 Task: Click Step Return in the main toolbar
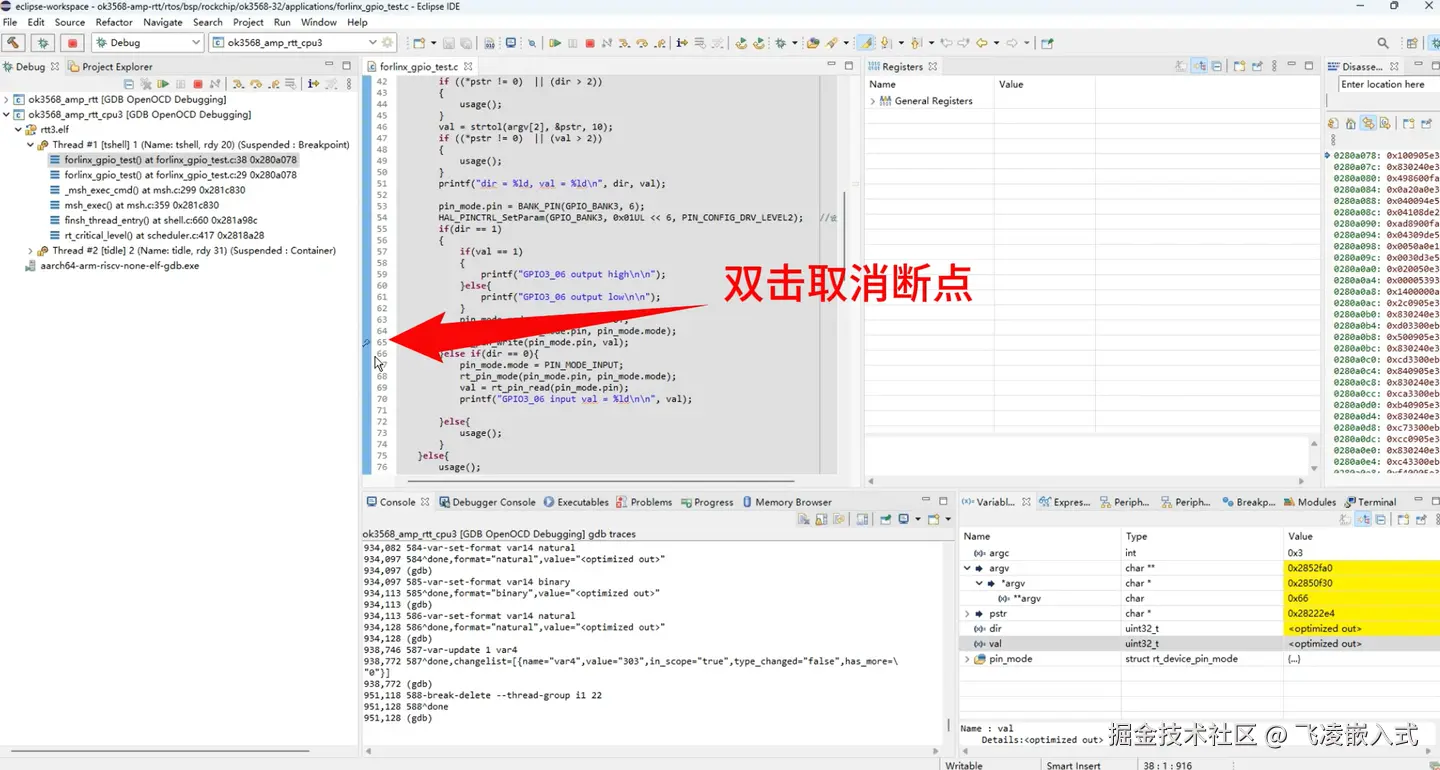click(x=659, y=43)
